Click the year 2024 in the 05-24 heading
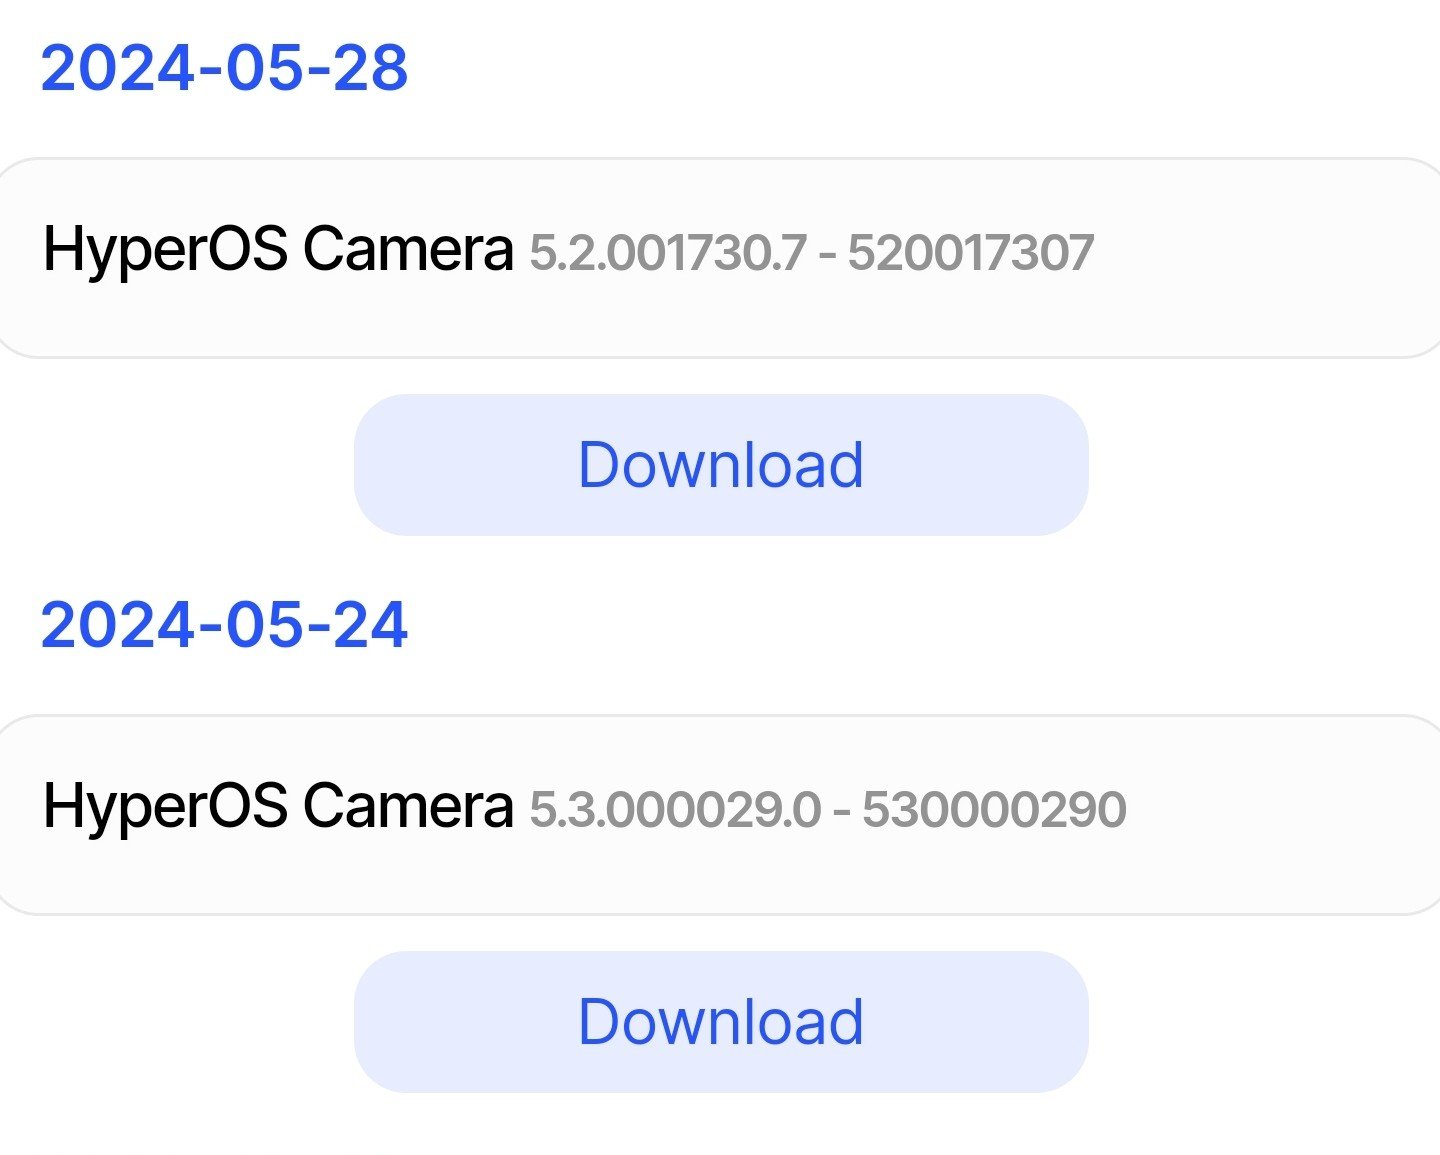Screen dimensions: 1440x1155 click(x=116, y=625)
